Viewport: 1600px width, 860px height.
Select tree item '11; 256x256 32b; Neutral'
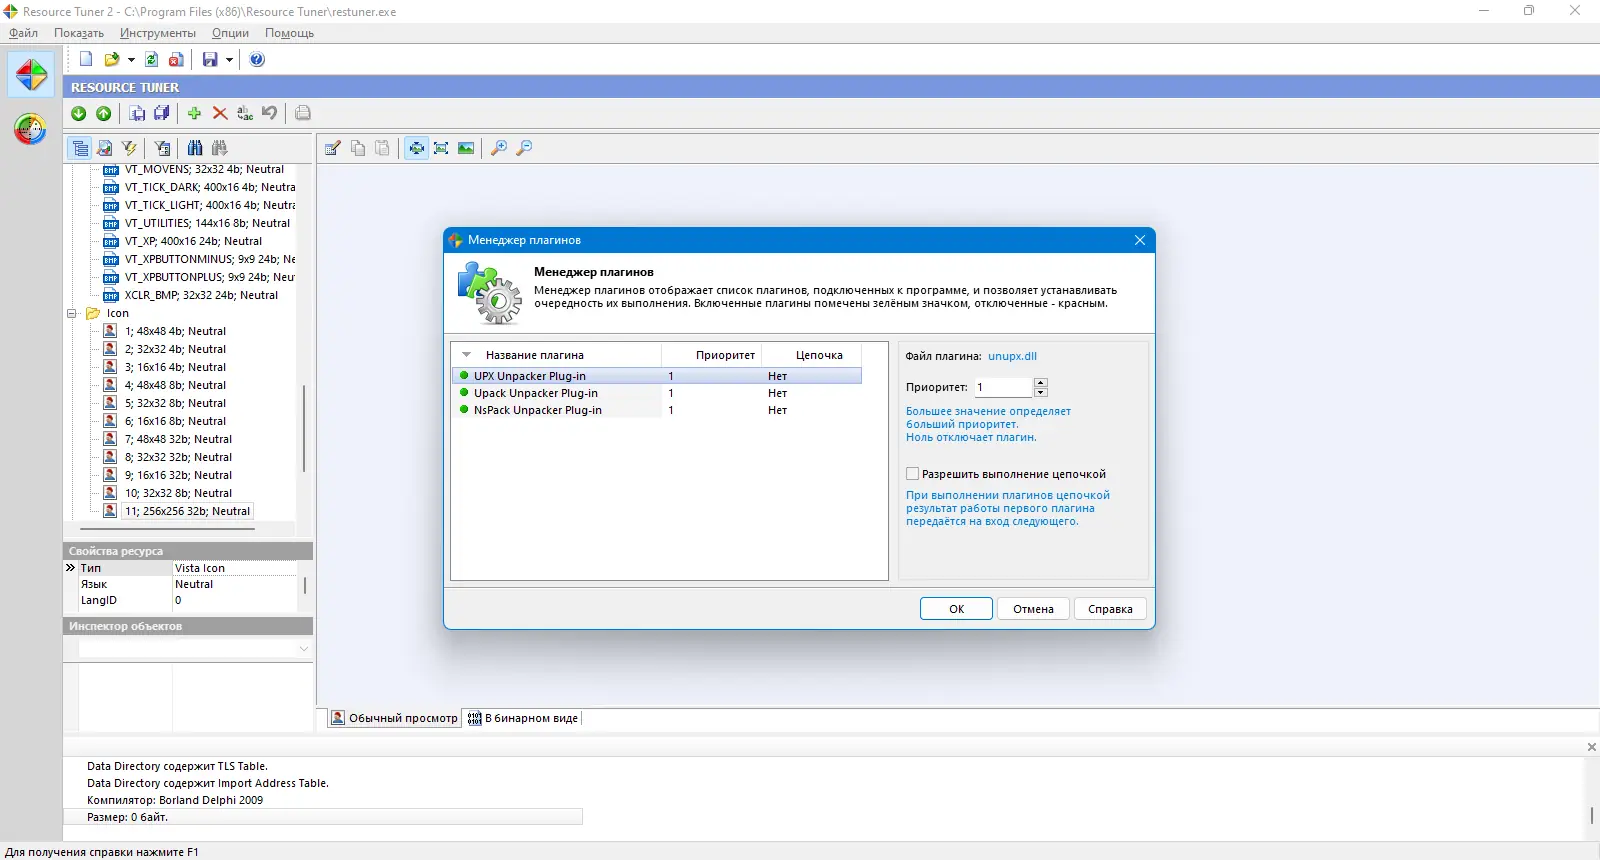click(x=187, y=511)
